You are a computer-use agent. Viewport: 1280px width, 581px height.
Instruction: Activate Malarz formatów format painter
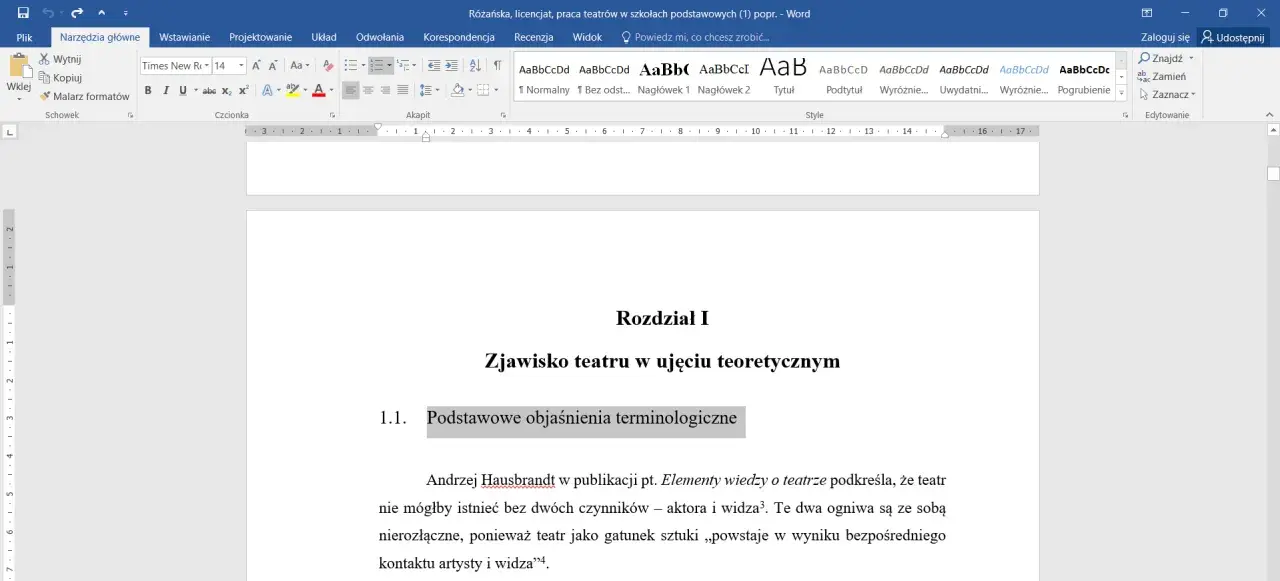point(84,96)
